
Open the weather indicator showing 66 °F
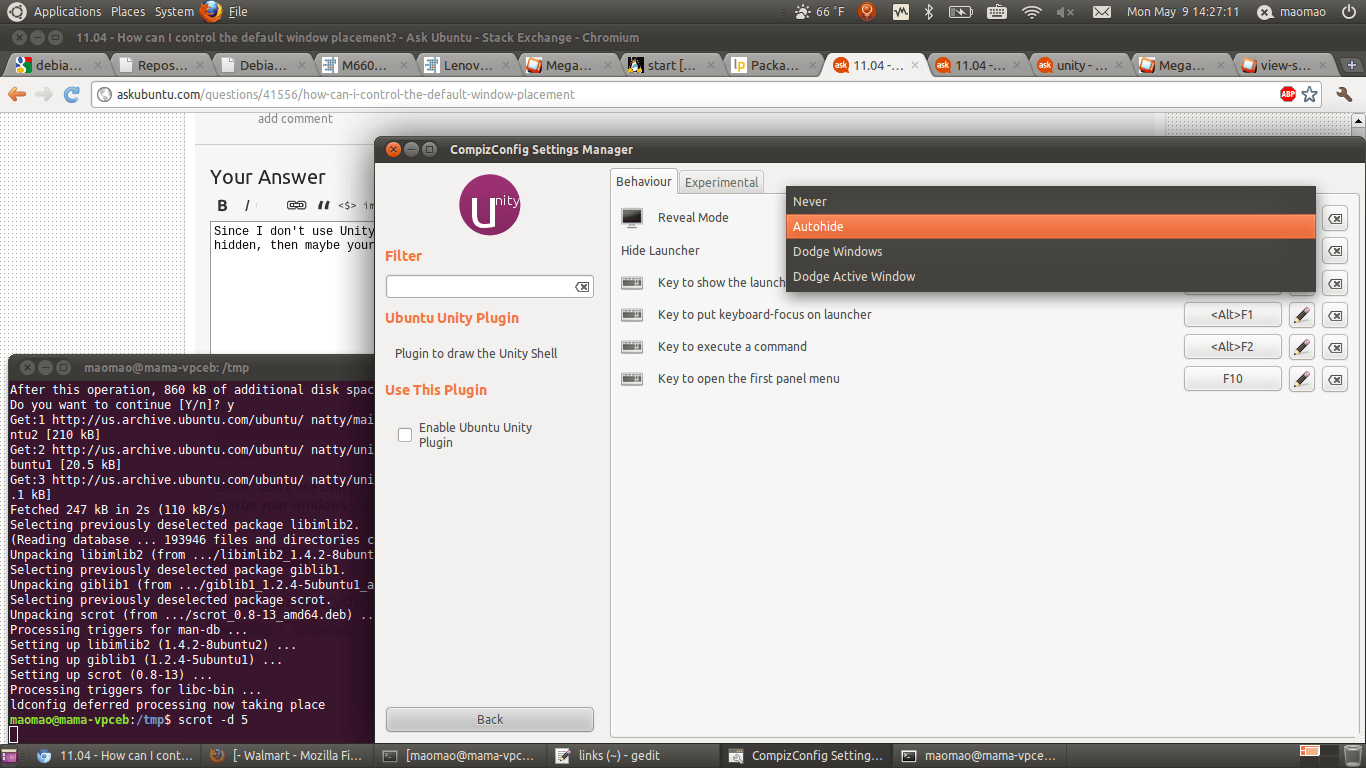(819, 12)
